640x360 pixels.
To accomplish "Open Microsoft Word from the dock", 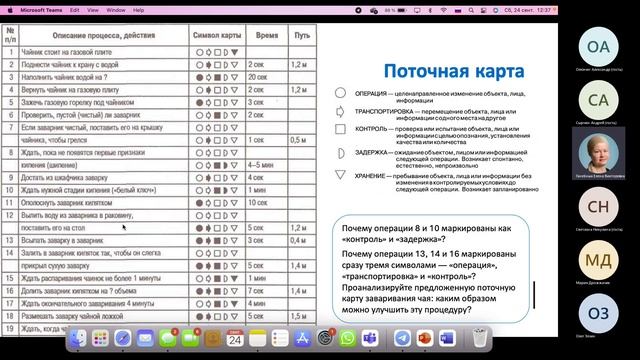I will pos(447,338).
